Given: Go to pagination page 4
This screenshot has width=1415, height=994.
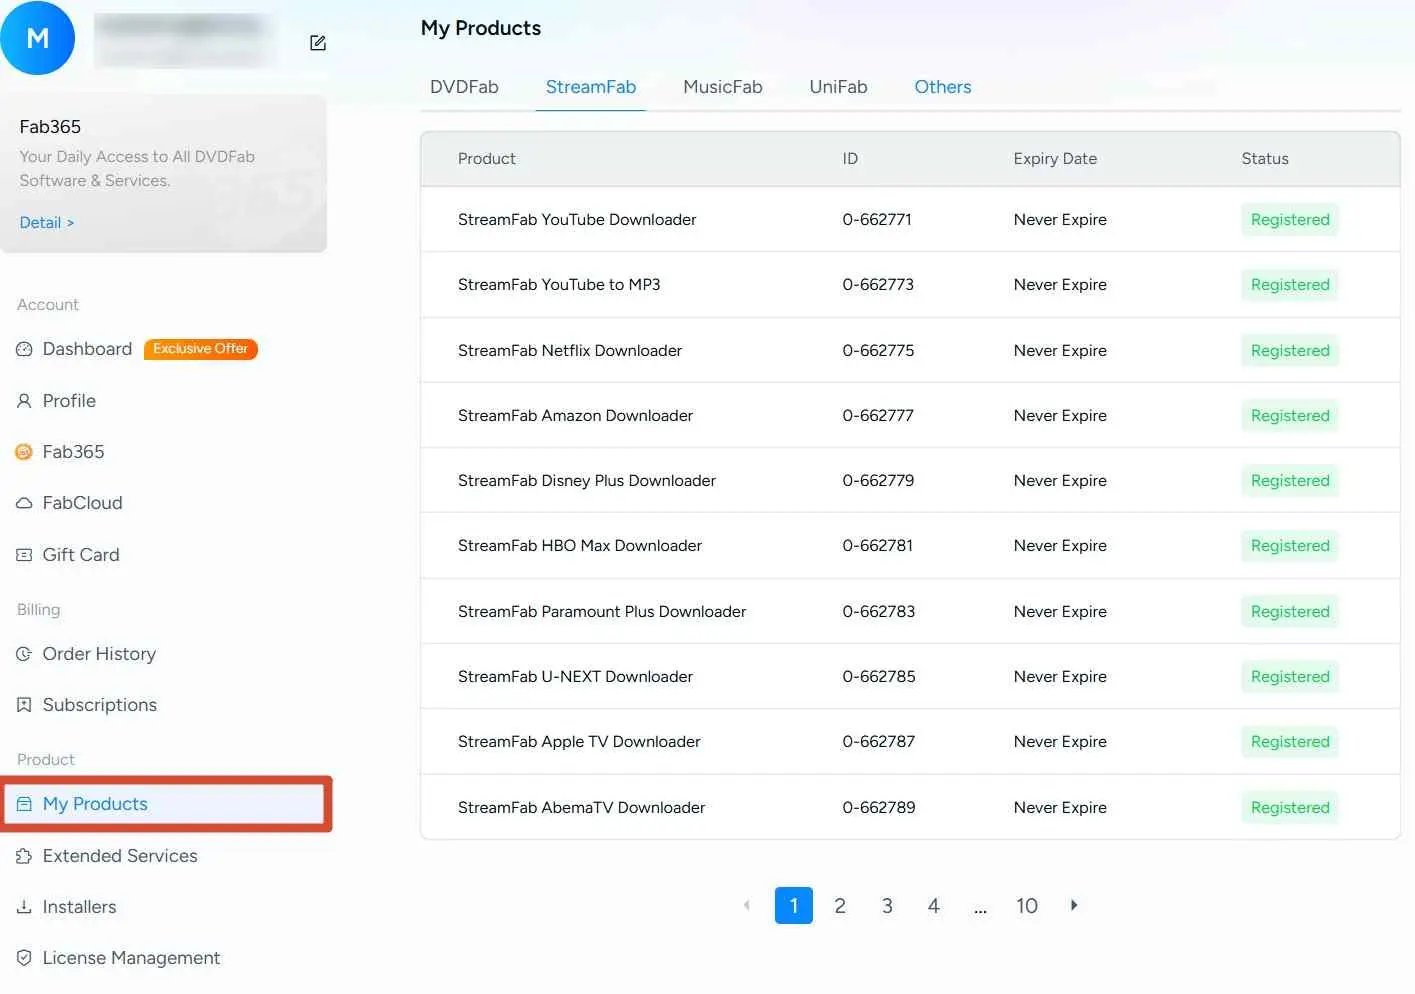Looking at the screenshot, I should coord(933,905).
